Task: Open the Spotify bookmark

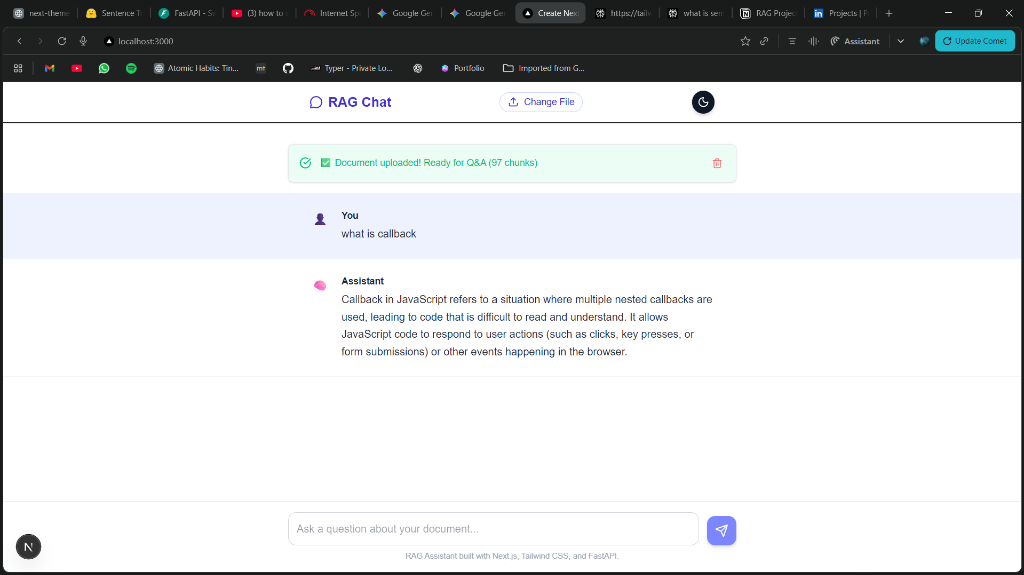Action: 131,68
